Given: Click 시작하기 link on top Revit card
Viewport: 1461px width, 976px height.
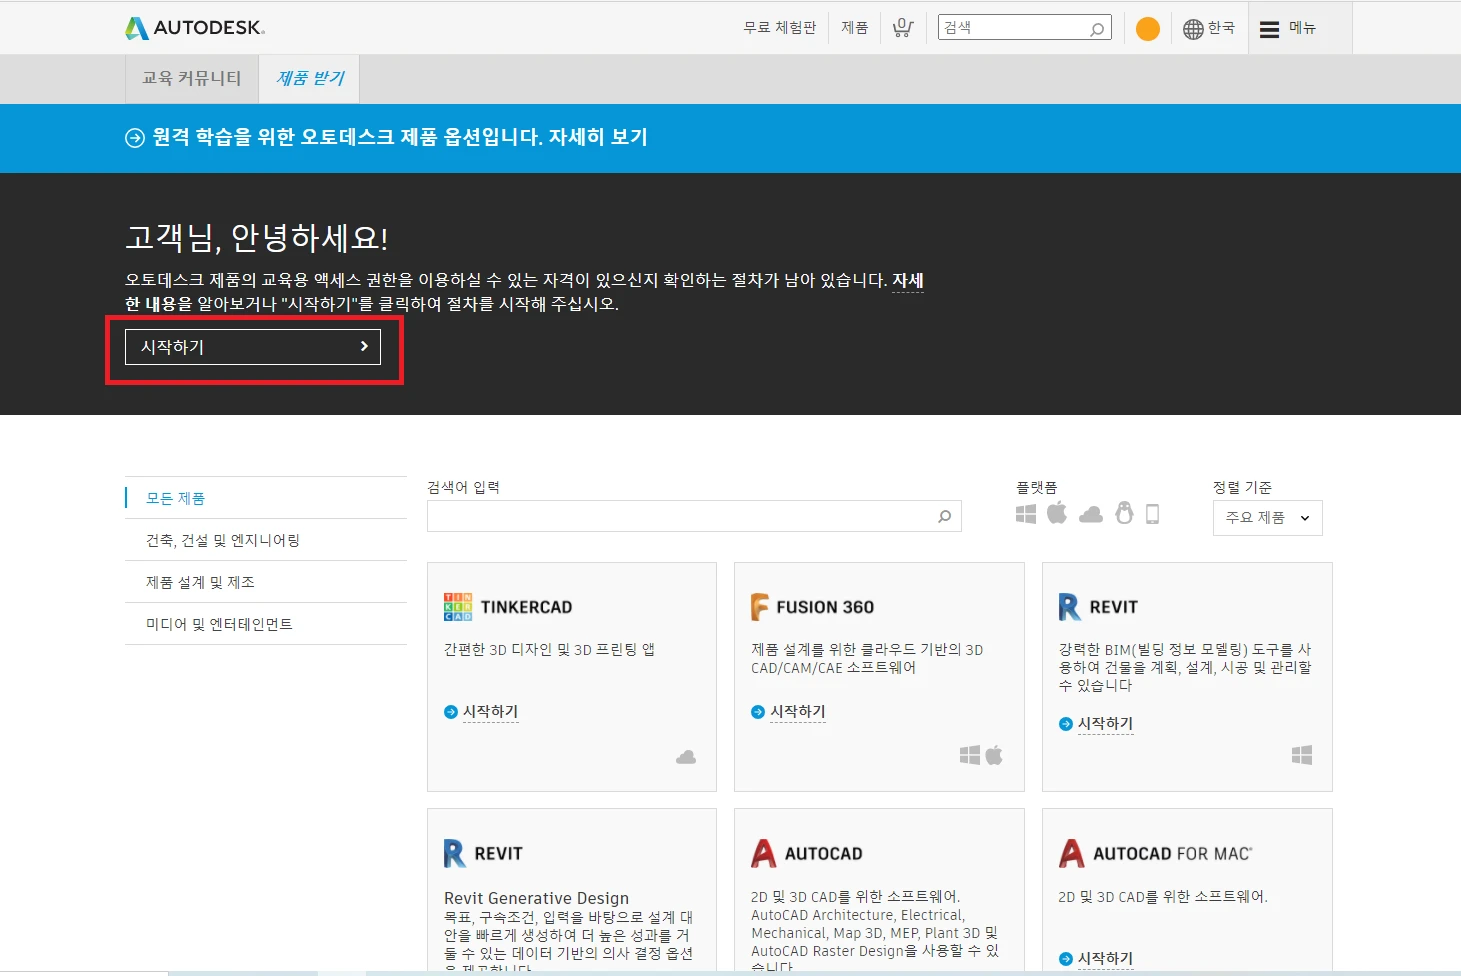Looking at the screenshot, I should [x=1105, y=724].
